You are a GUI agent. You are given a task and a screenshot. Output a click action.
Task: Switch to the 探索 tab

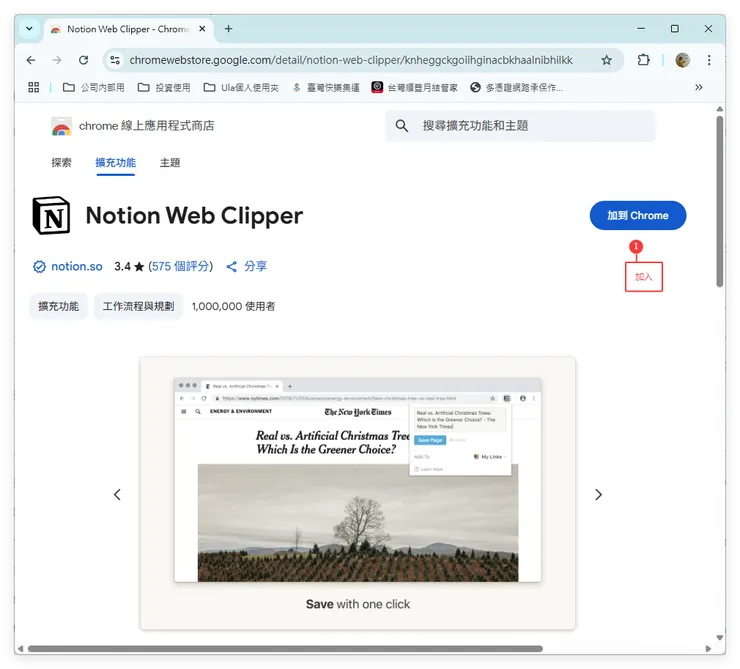(x=61, y=163)
